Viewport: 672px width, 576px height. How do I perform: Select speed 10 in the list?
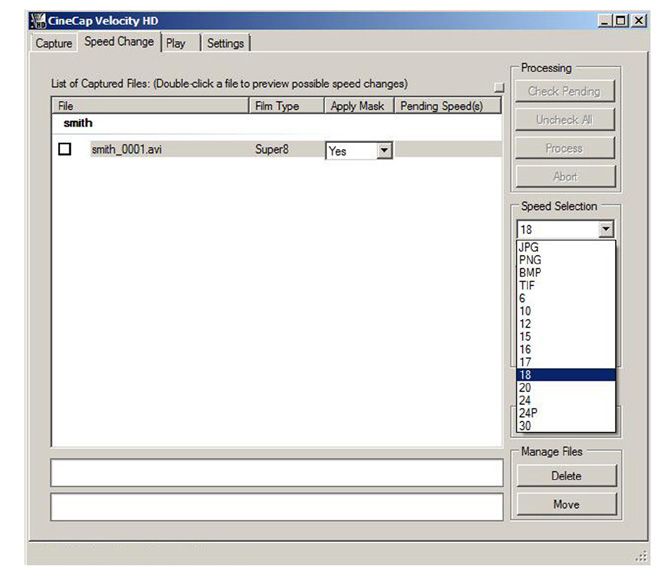click(566, 311)
